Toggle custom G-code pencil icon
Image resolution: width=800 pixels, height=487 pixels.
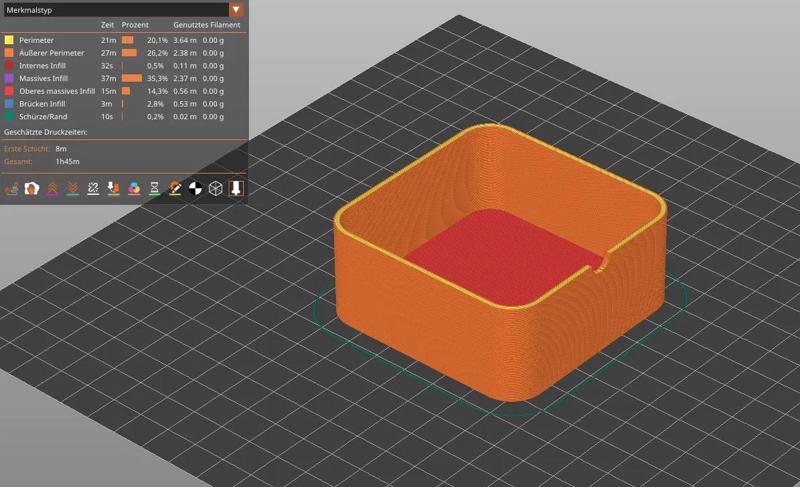[x=174, y=188]
